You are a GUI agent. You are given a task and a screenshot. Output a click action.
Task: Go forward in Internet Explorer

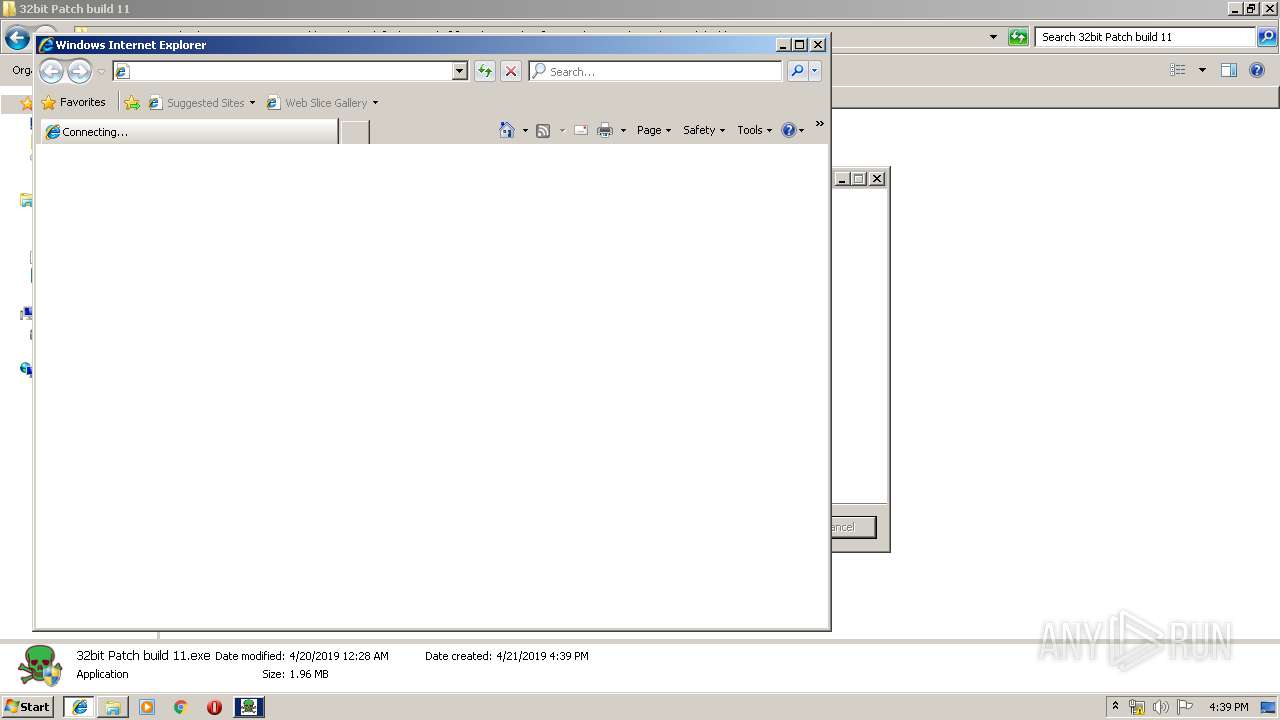click(x=79, y=71)
